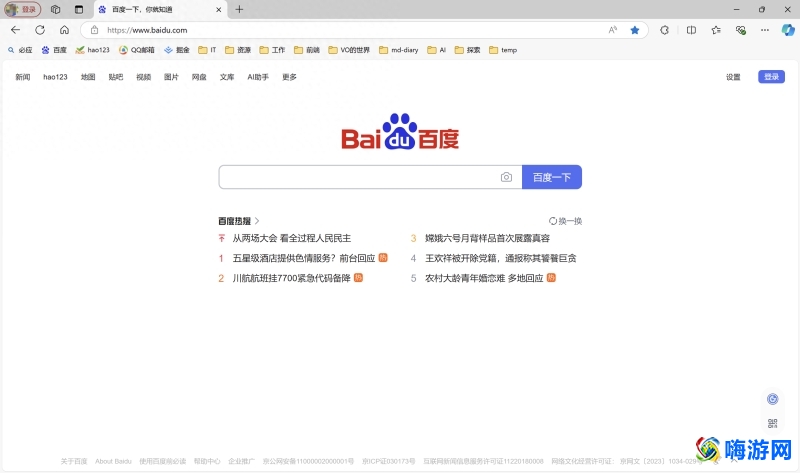Expand the VO的世界 bookmark folder
Viewport: 800px width, 473px height.
[349, 50]
